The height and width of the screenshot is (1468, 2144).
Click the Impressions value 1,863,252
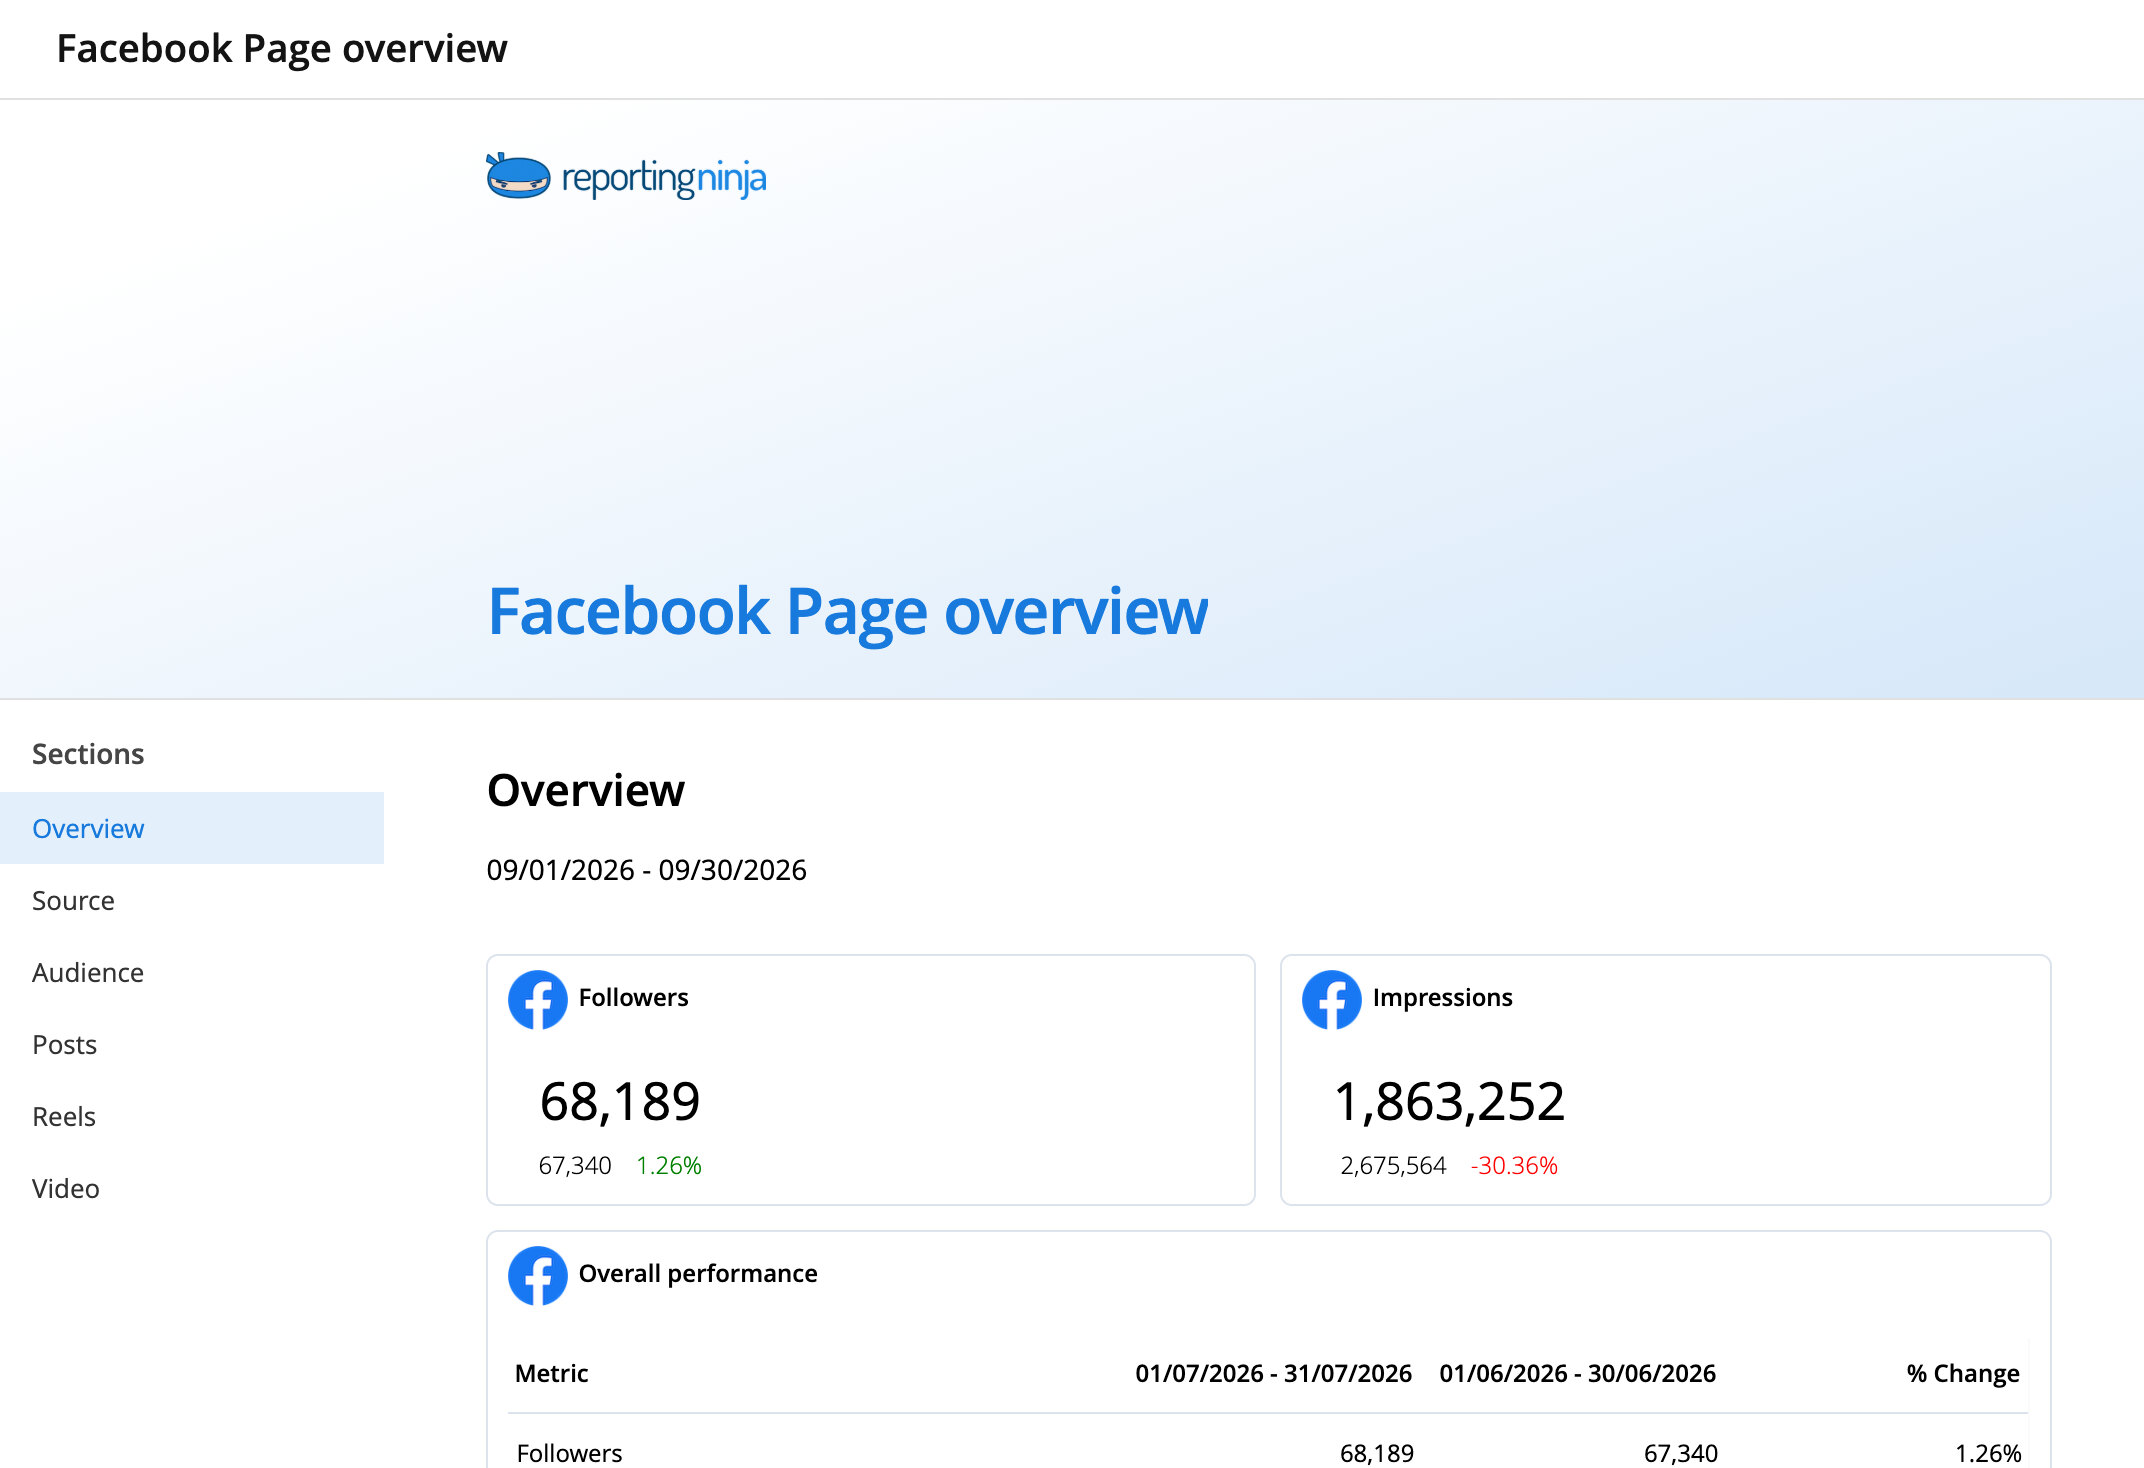(x=1450, y=1102)
